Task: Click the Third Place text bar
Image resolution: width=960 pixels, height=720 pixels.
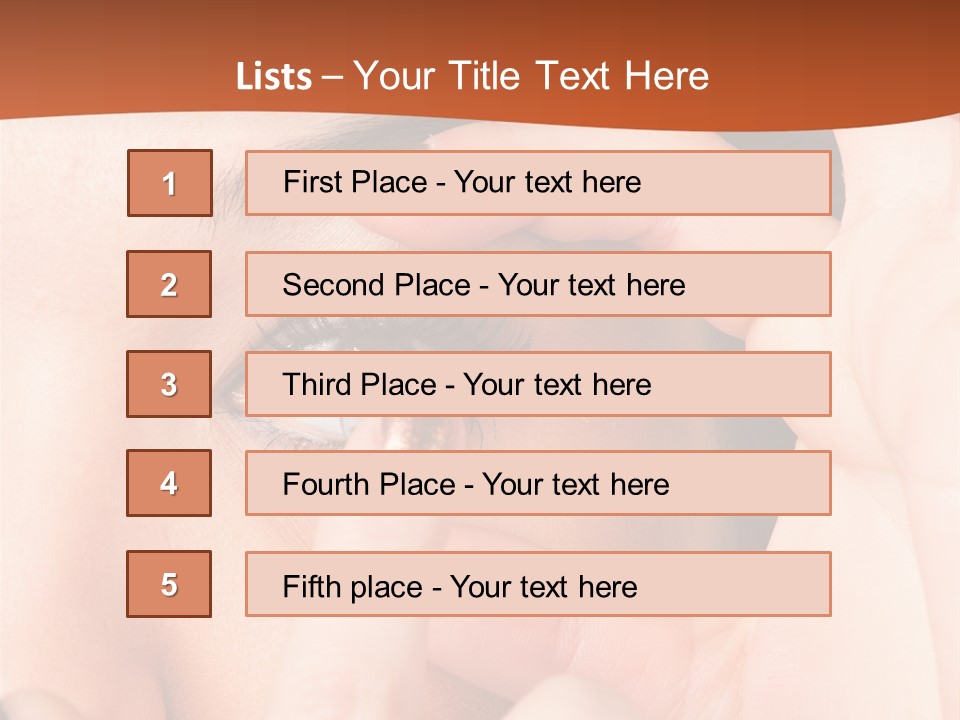Action: [538, 384]
